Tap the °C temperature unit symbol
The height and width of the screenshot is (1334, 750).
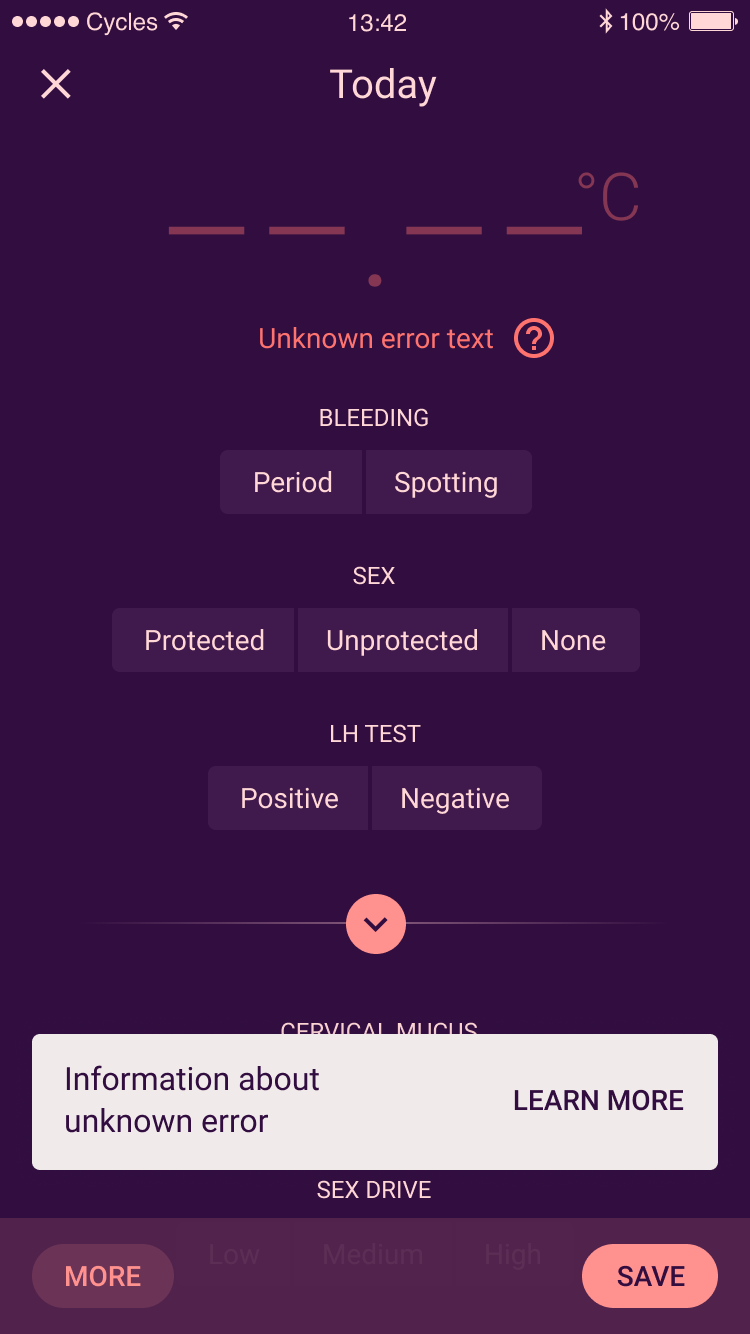point(608,197)
